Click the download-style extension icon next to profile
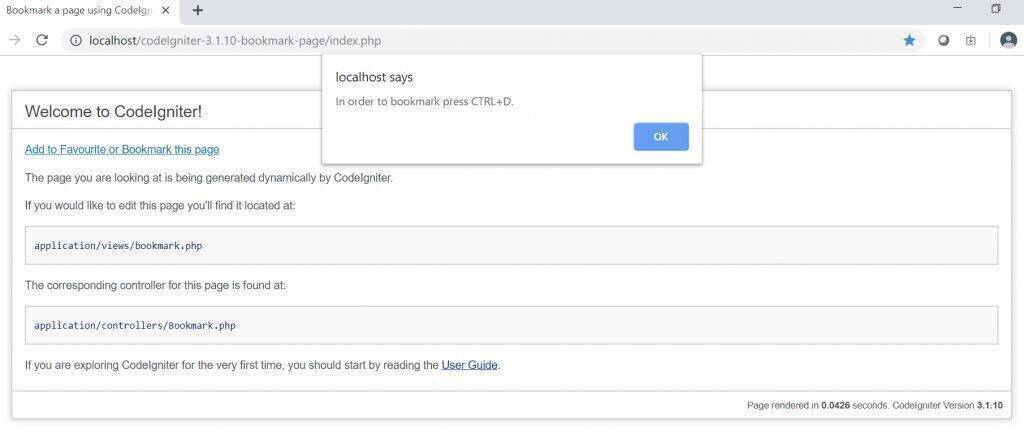Viewport: 1024px width, 434px height. click(971, 40)
